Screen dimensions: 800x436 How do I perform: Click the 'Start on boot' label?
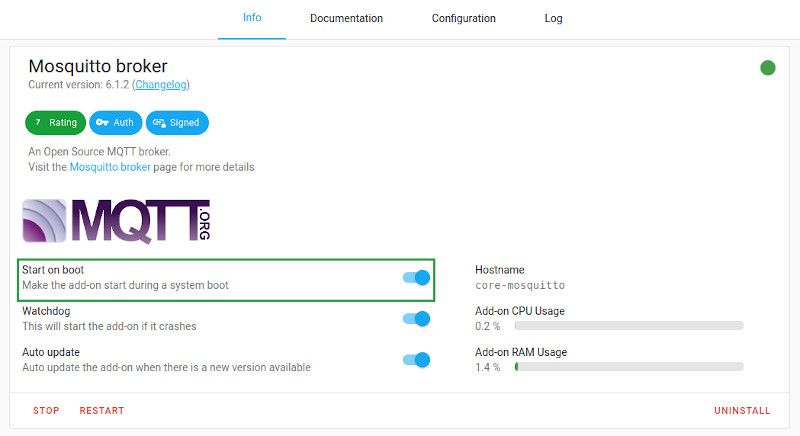53,270
